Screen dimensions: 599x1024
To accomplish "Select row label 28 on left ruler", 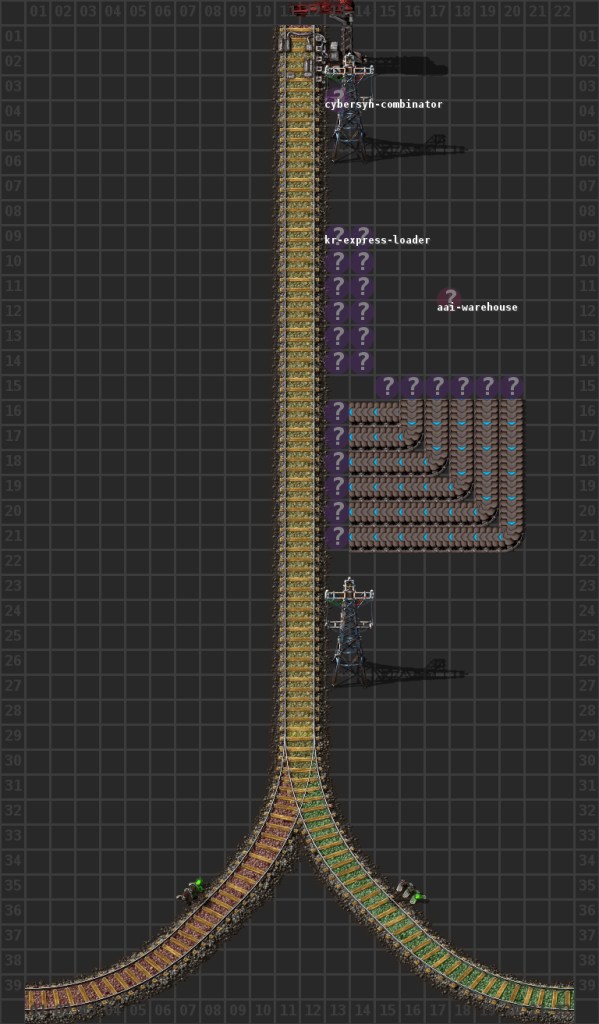I will coord(12,711).
